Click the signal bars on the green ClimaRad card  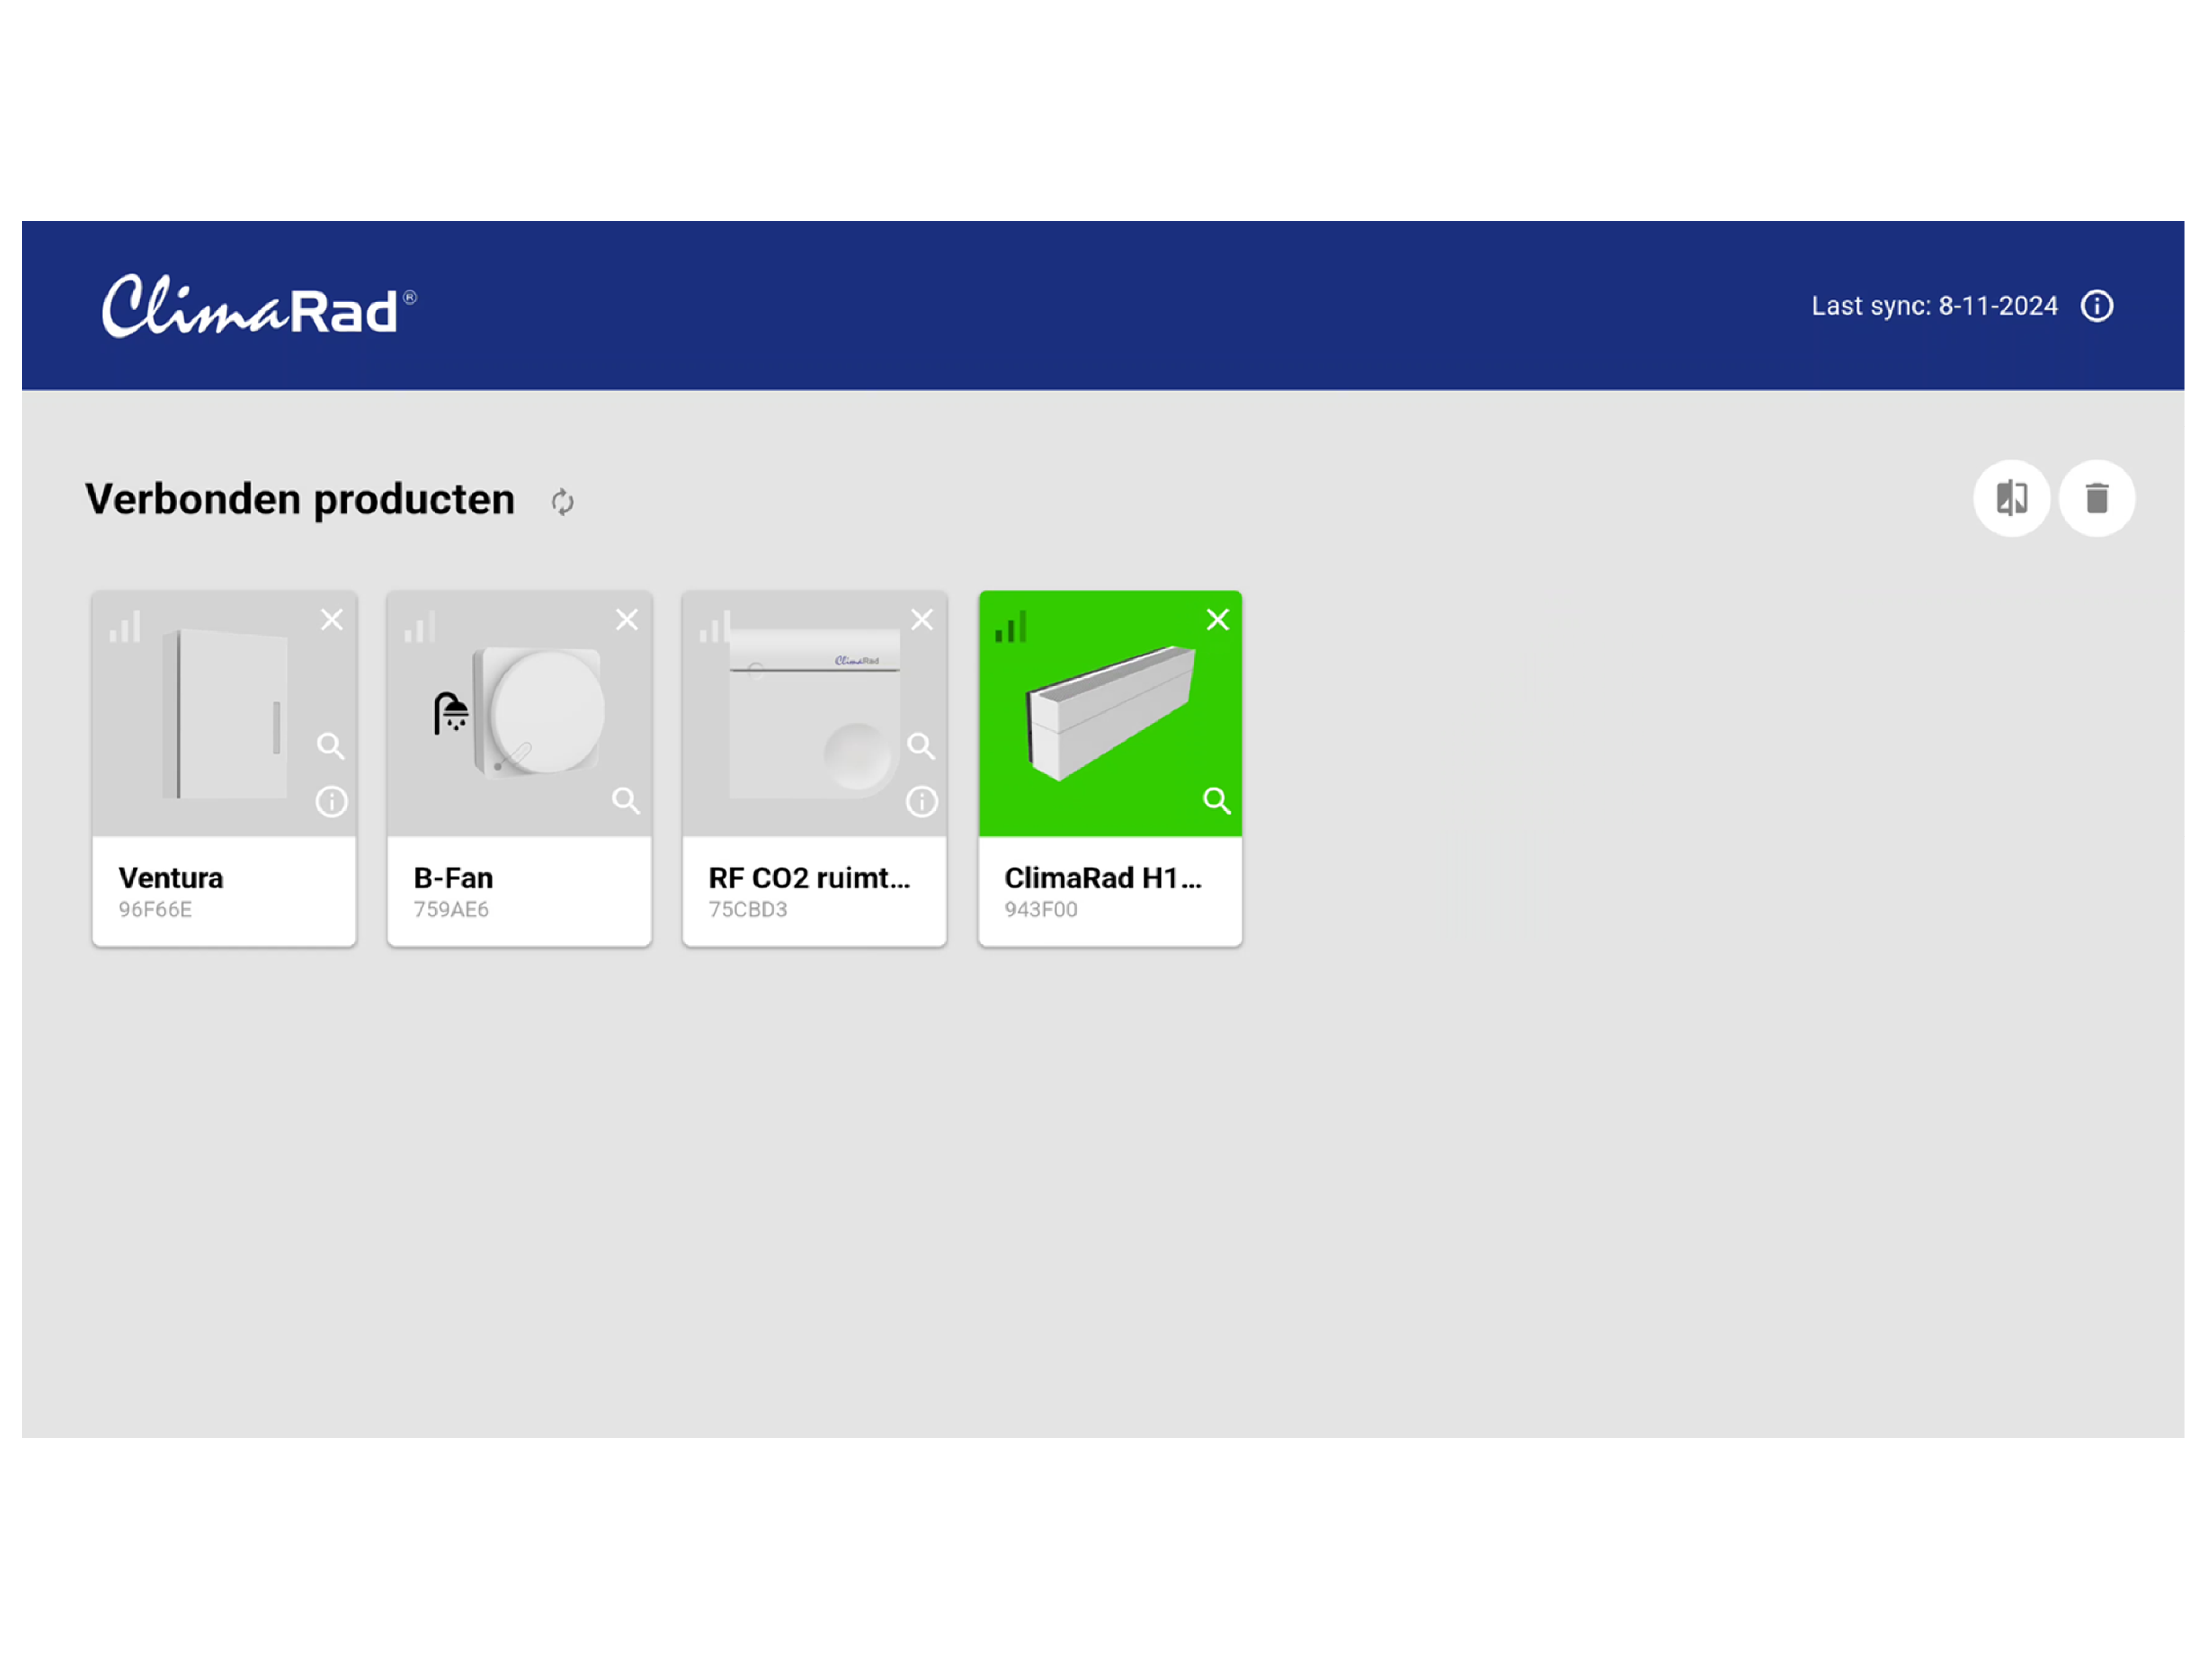point(1010,628)
